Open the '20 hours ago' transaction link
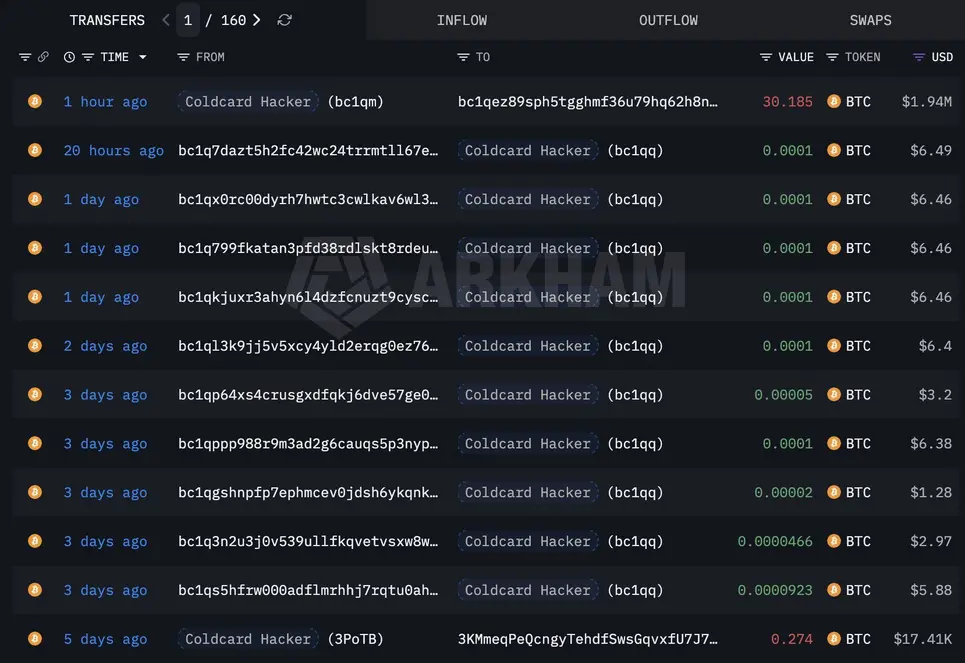This screenshot has height=663, width=965. (114, 150)
